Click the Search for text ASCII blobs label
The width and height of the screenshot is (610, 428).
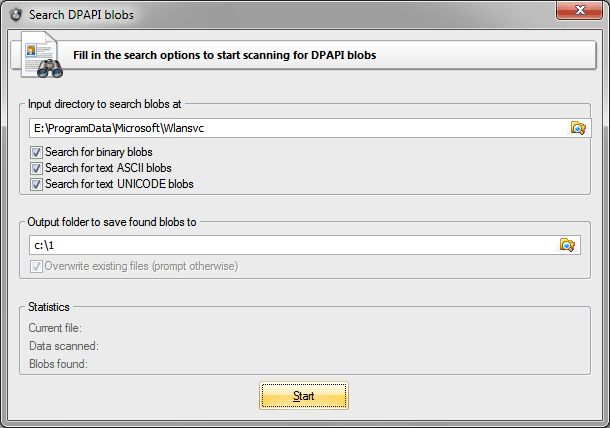[x=108, y=168]
